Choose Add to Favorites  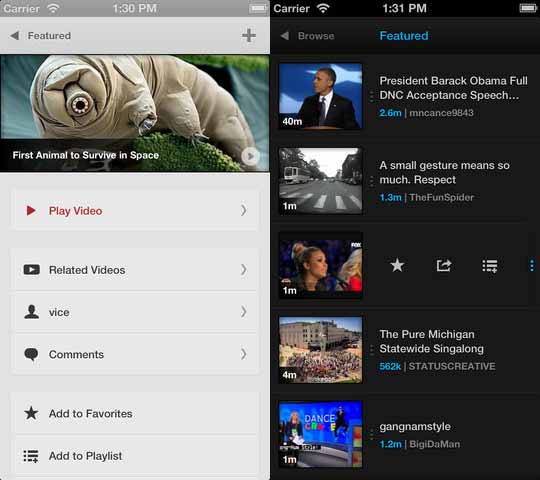pyautogui.click(x=135, y=413)
